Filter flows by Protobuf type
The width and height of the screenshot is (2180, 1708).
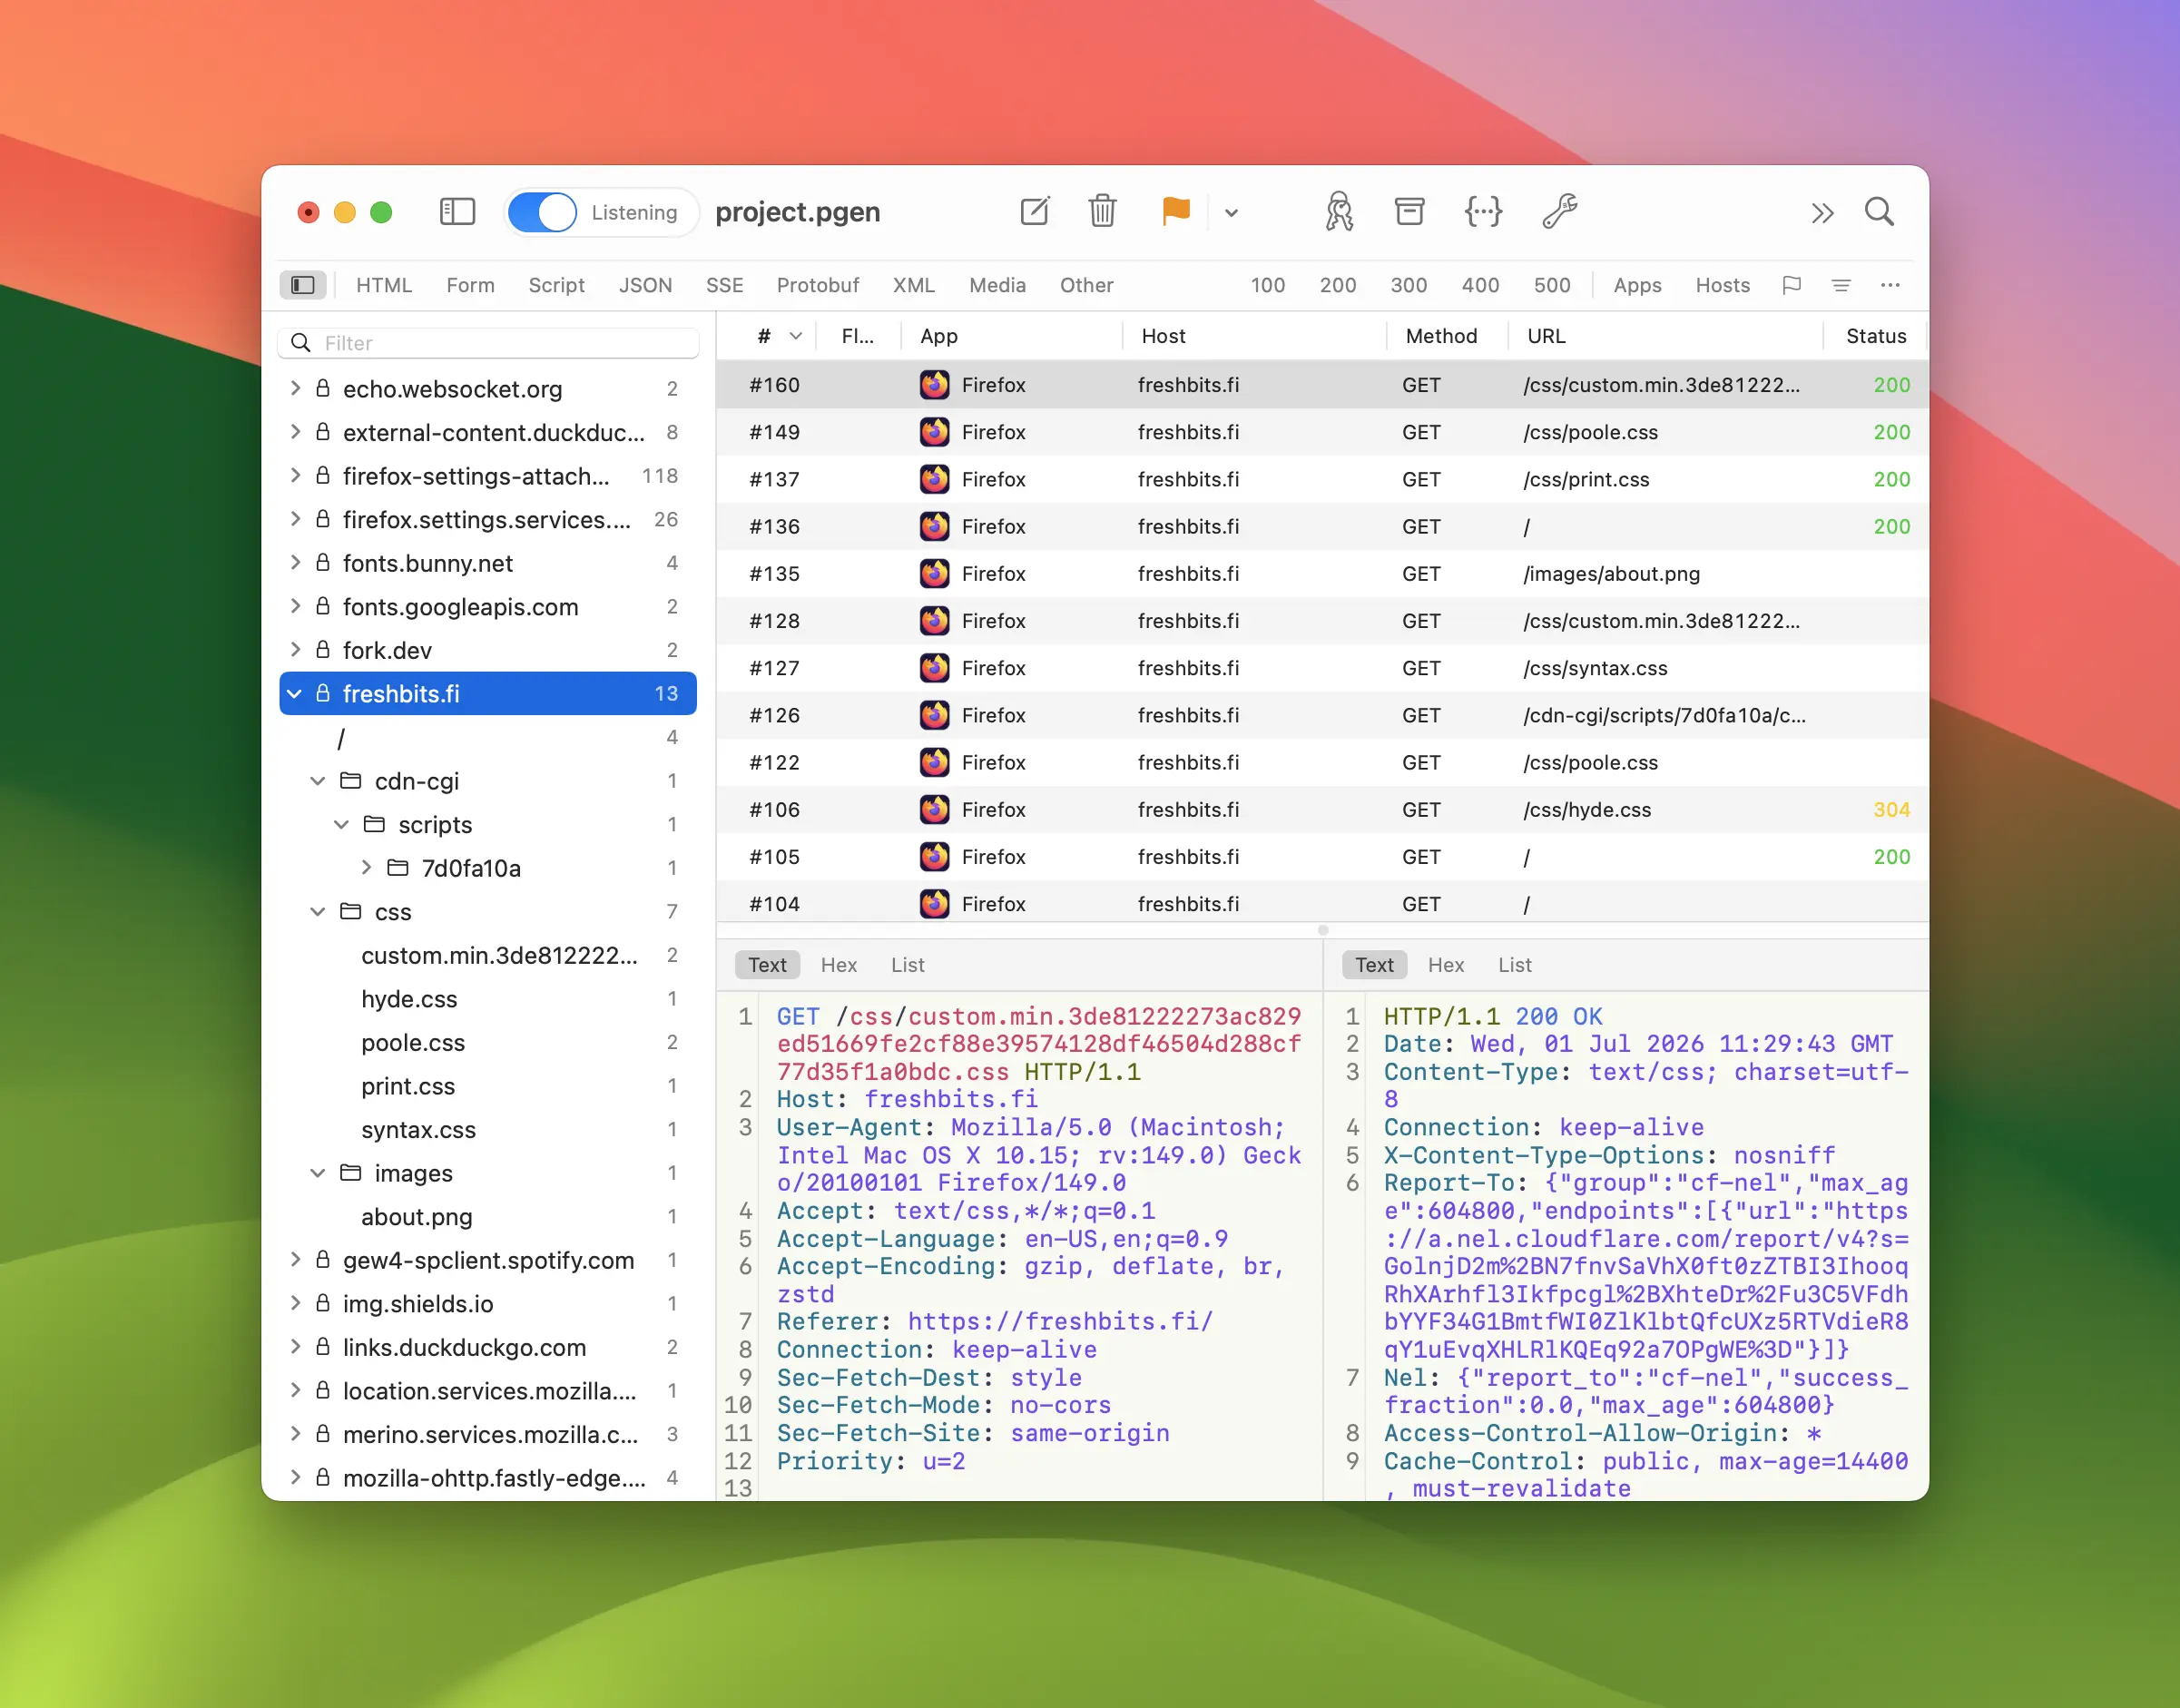coord(817,285)
